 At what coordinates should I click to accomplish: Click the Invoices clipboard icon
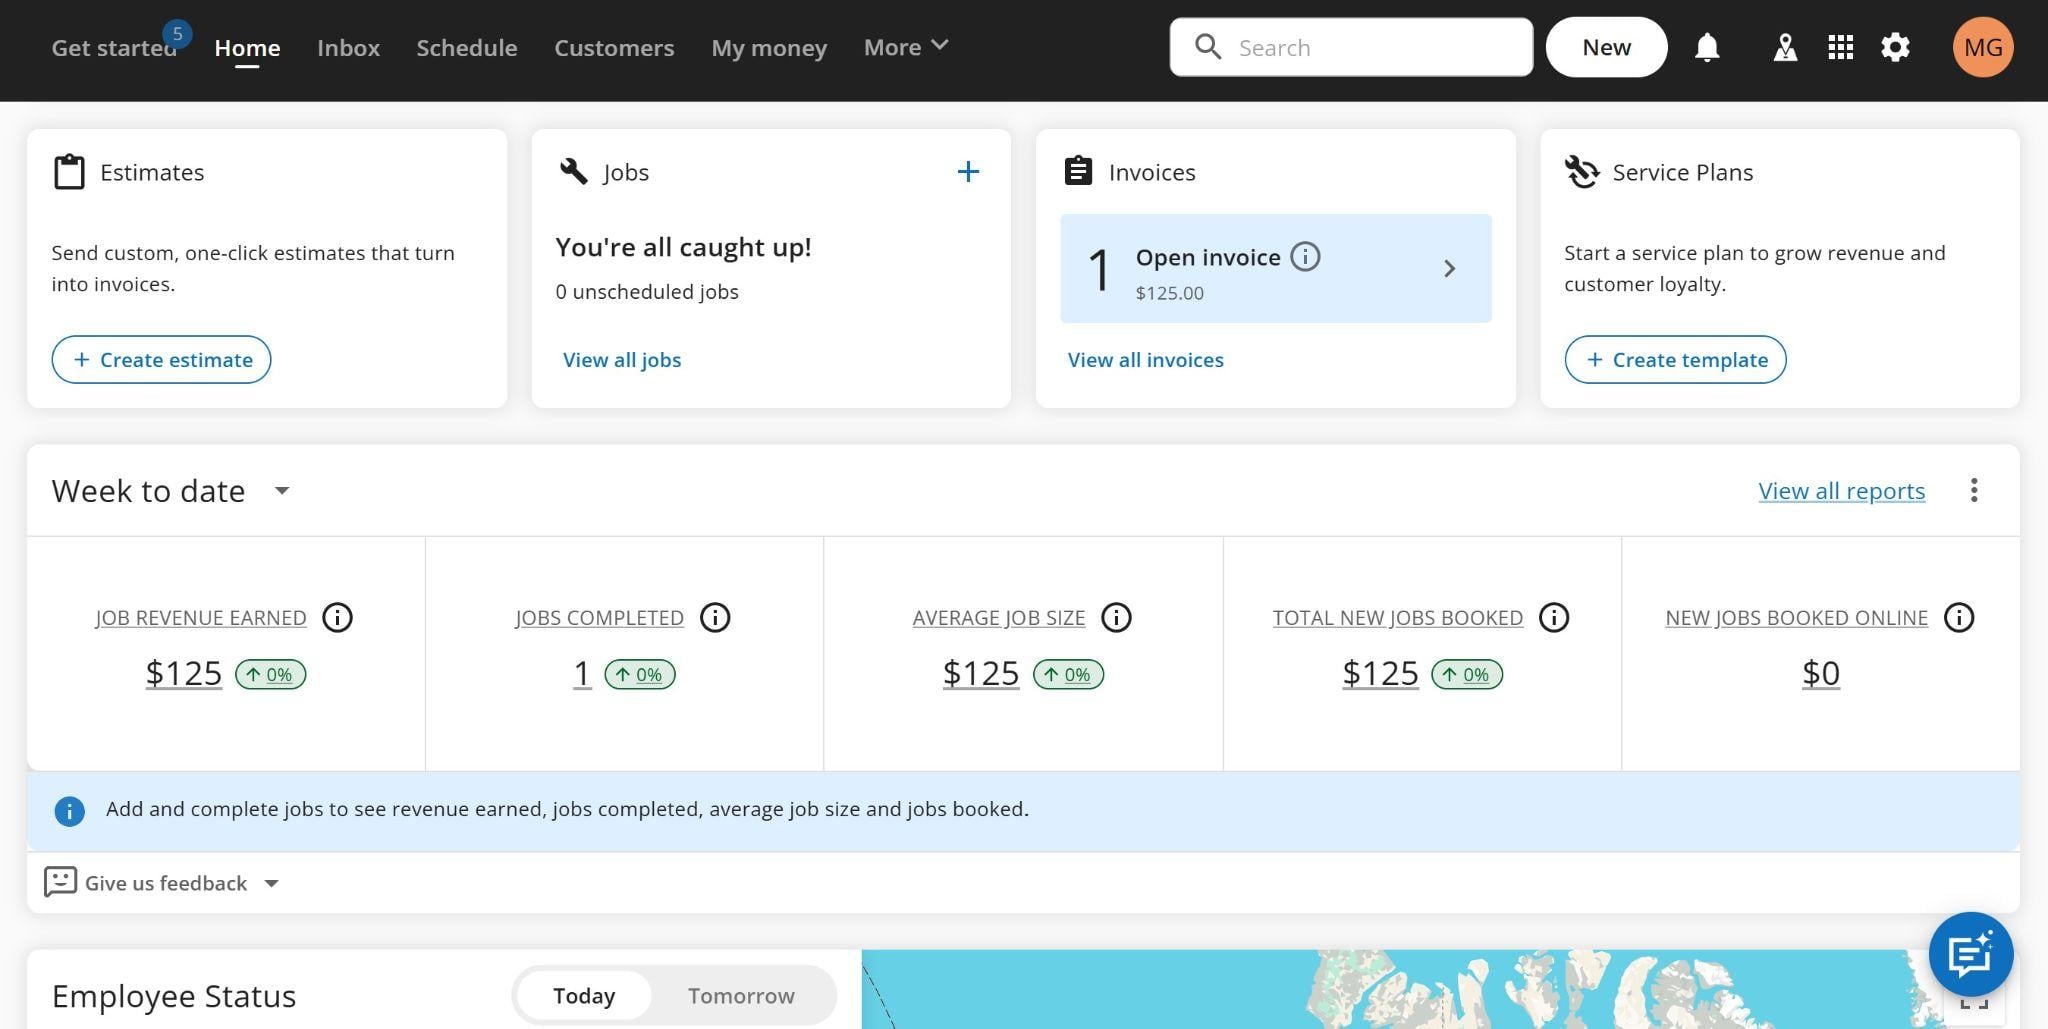[1078, 171]
